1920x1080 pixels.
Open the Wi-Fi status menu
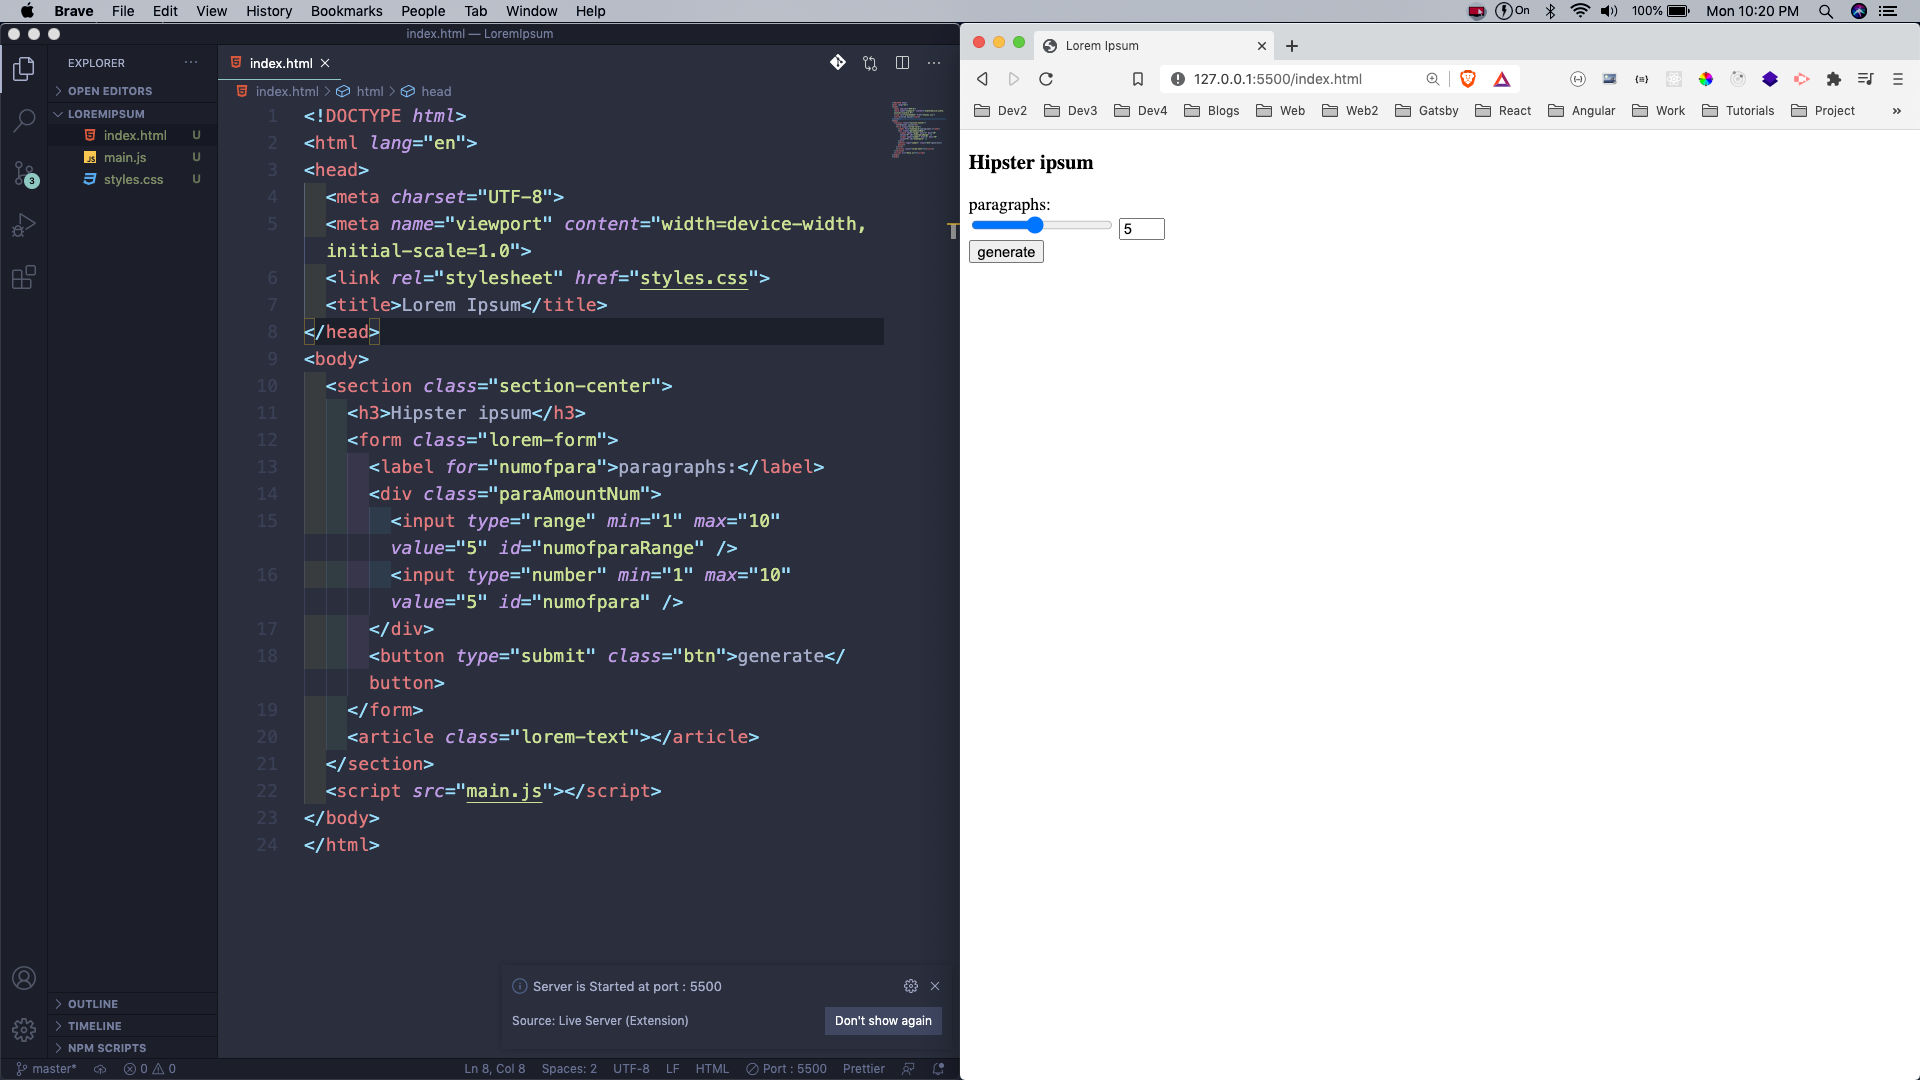1580,11
